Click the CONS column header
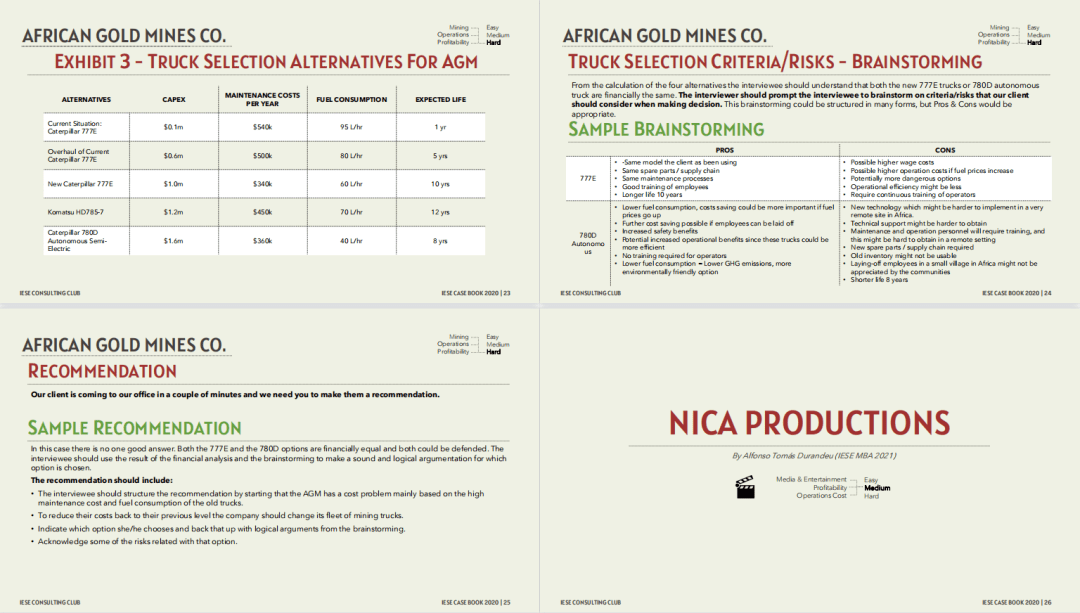The image size is (1080, 613). click(x=944, y=150)
